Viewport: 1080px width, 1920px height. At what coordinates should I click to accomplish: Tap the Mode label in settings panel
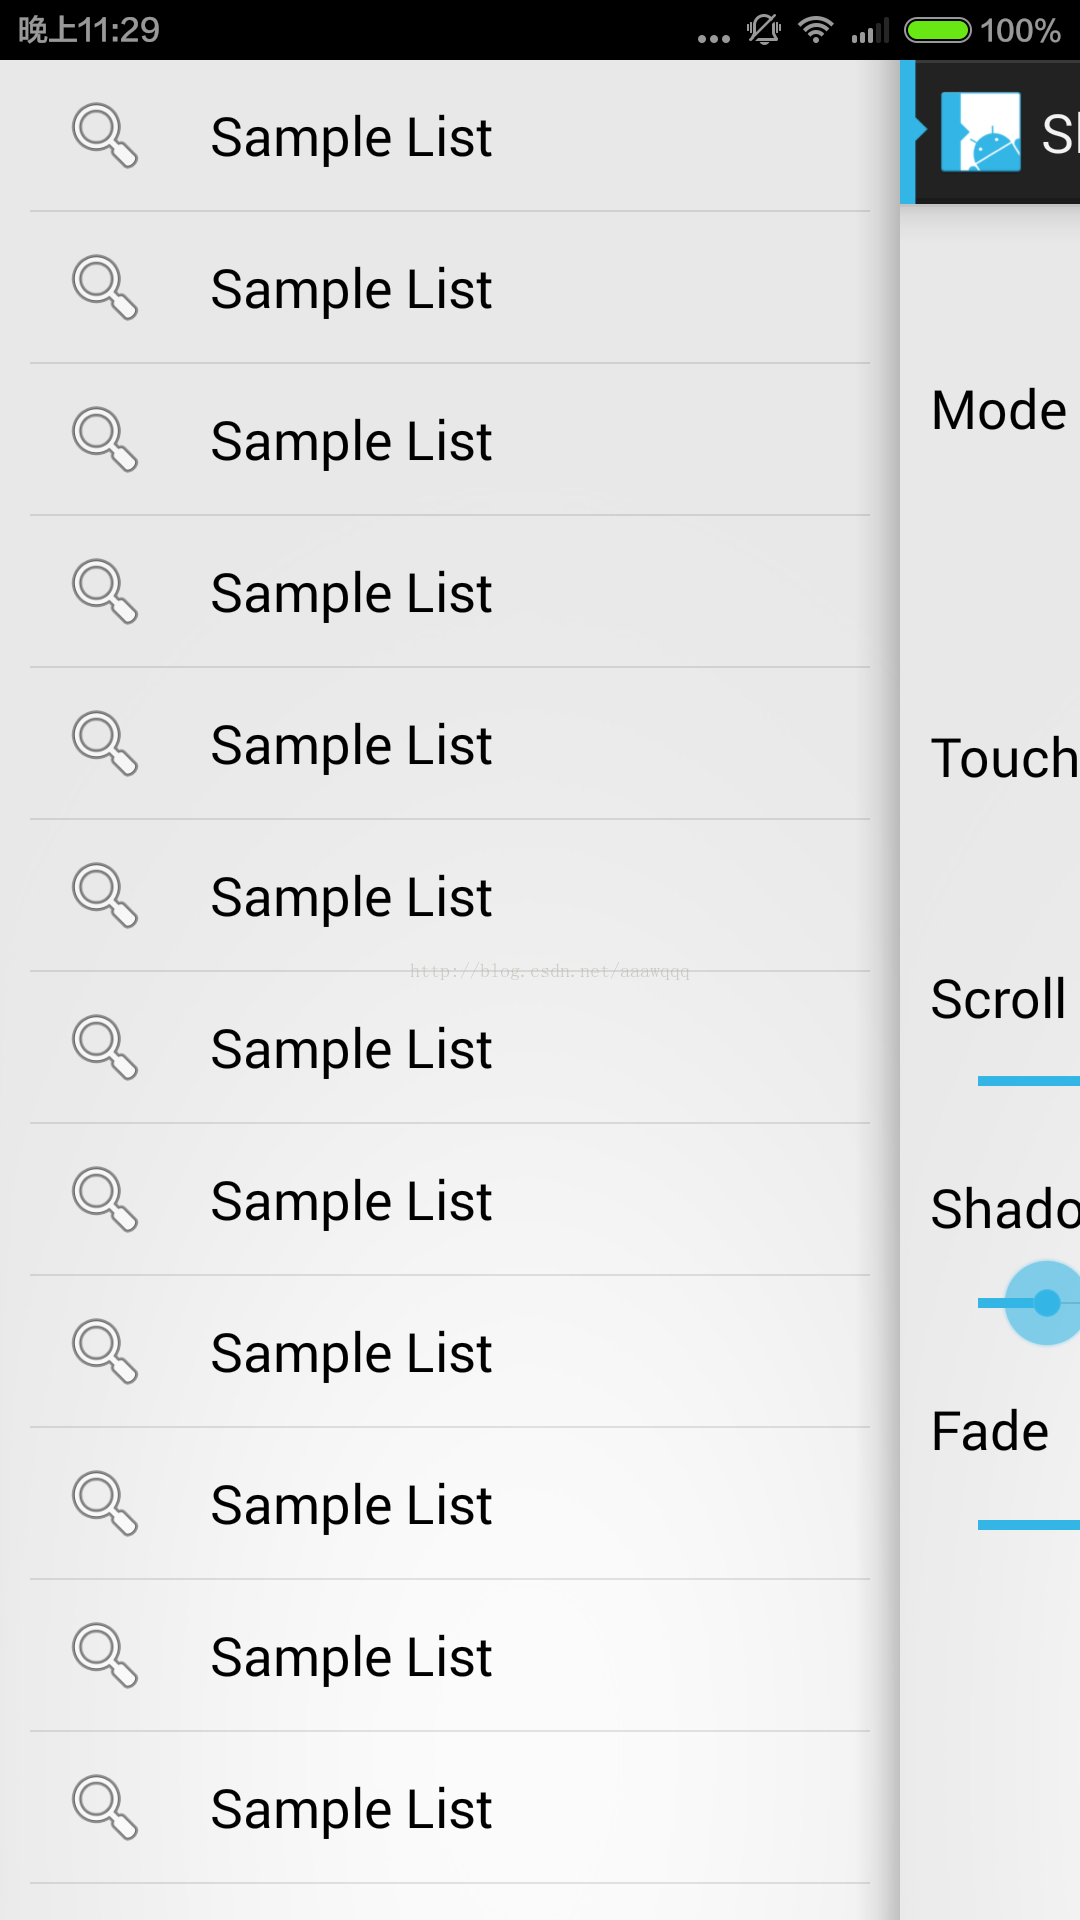click(x=999, y=411)
